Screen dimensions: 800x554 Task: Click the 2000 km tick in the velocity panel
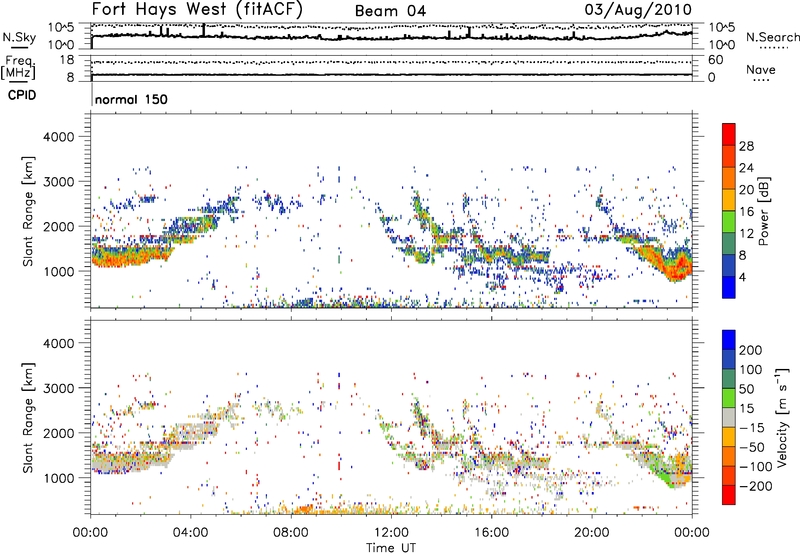(59, 433)
